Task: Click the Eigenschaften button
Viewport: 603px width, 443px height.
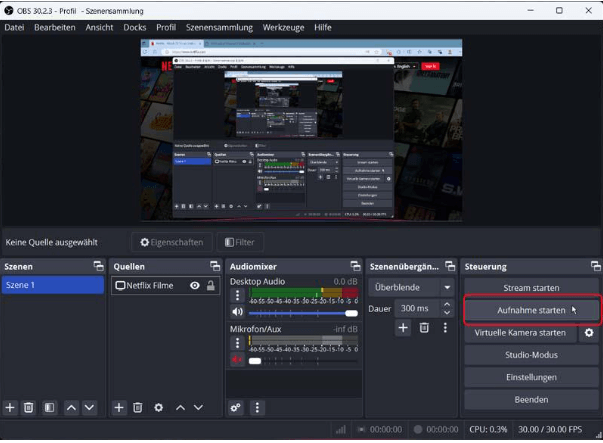Action: coord(172,242)
